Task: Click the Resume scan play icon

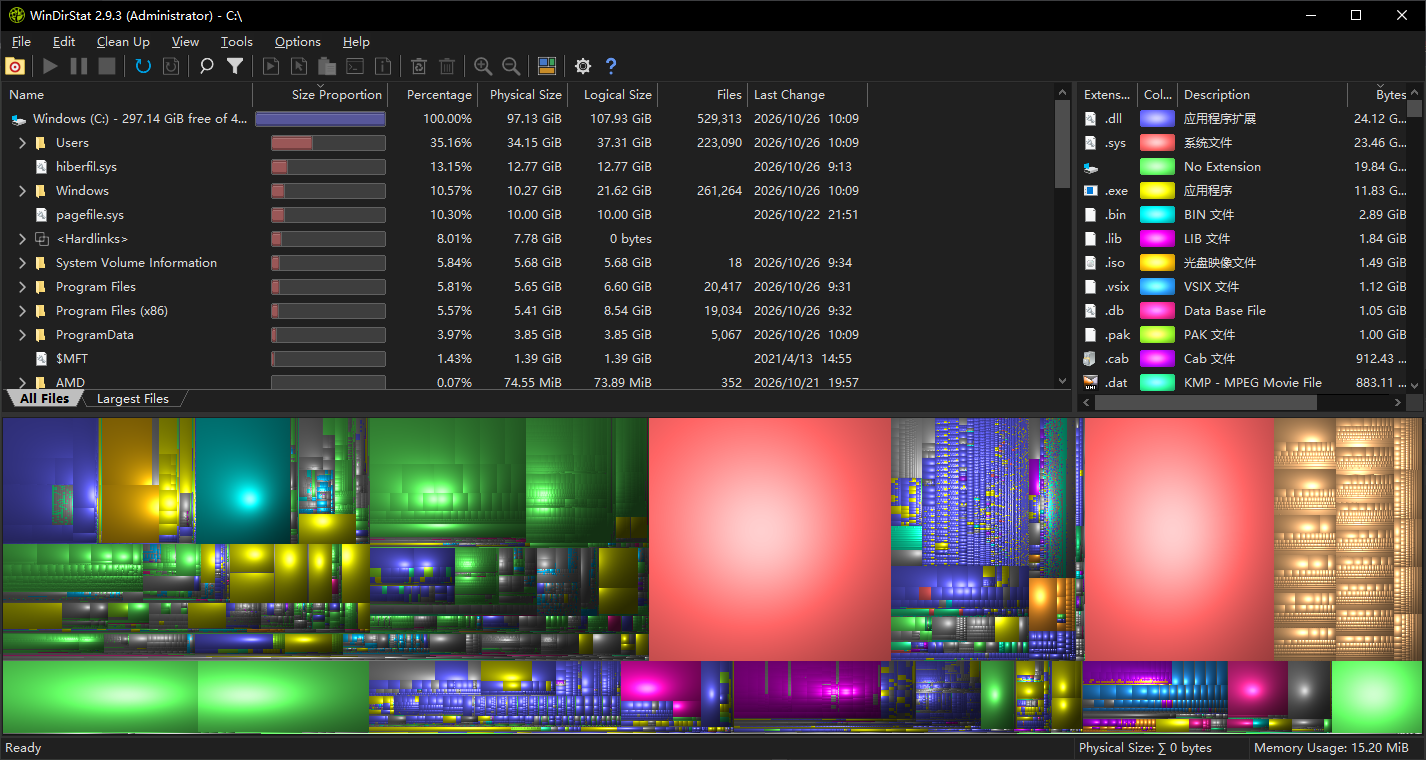Action: coord(50,66)
